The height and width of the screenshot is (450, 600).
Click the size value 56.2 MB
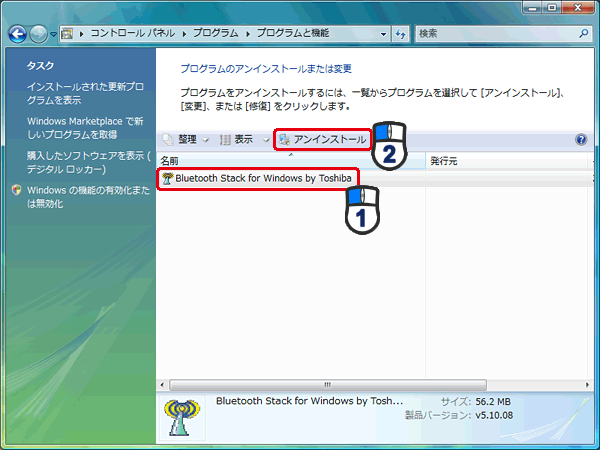[493, 402]
